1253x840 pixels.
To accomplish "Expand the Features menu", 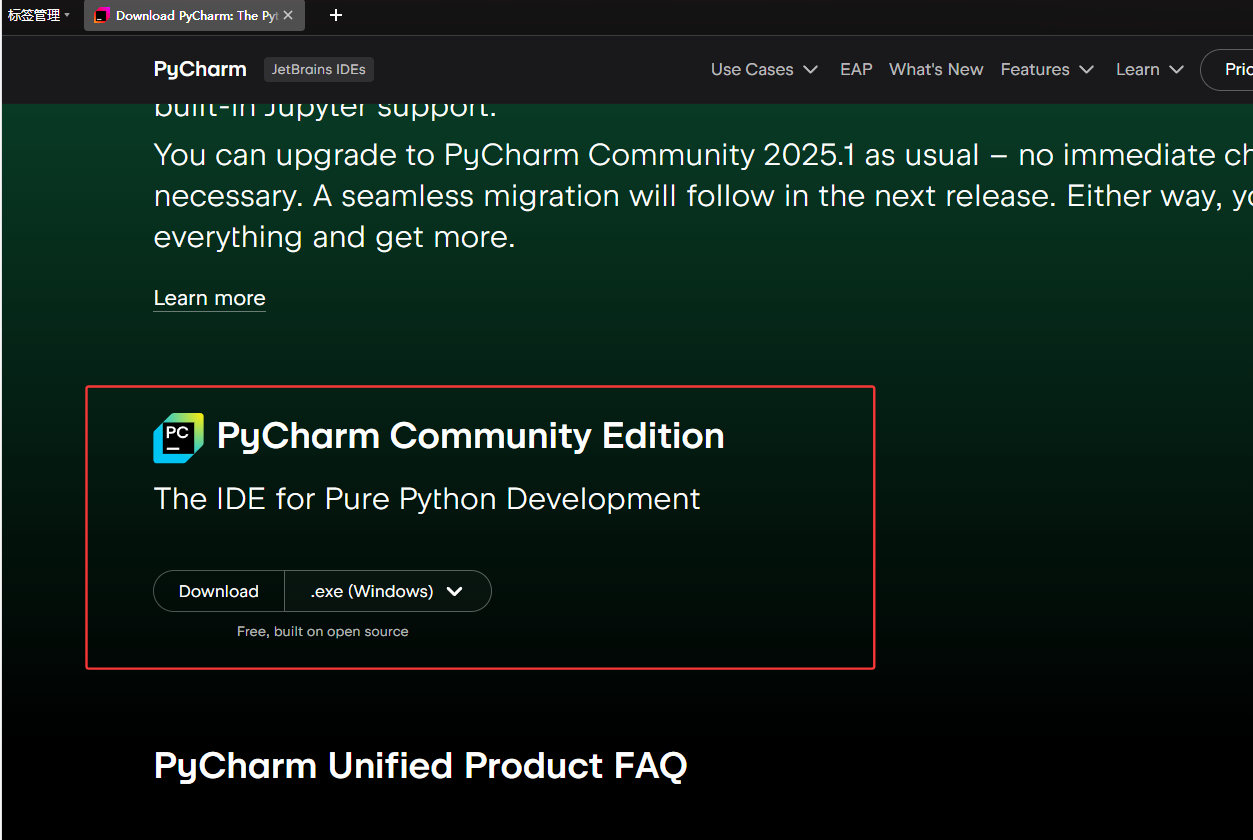I will (x=1048, y=69).
